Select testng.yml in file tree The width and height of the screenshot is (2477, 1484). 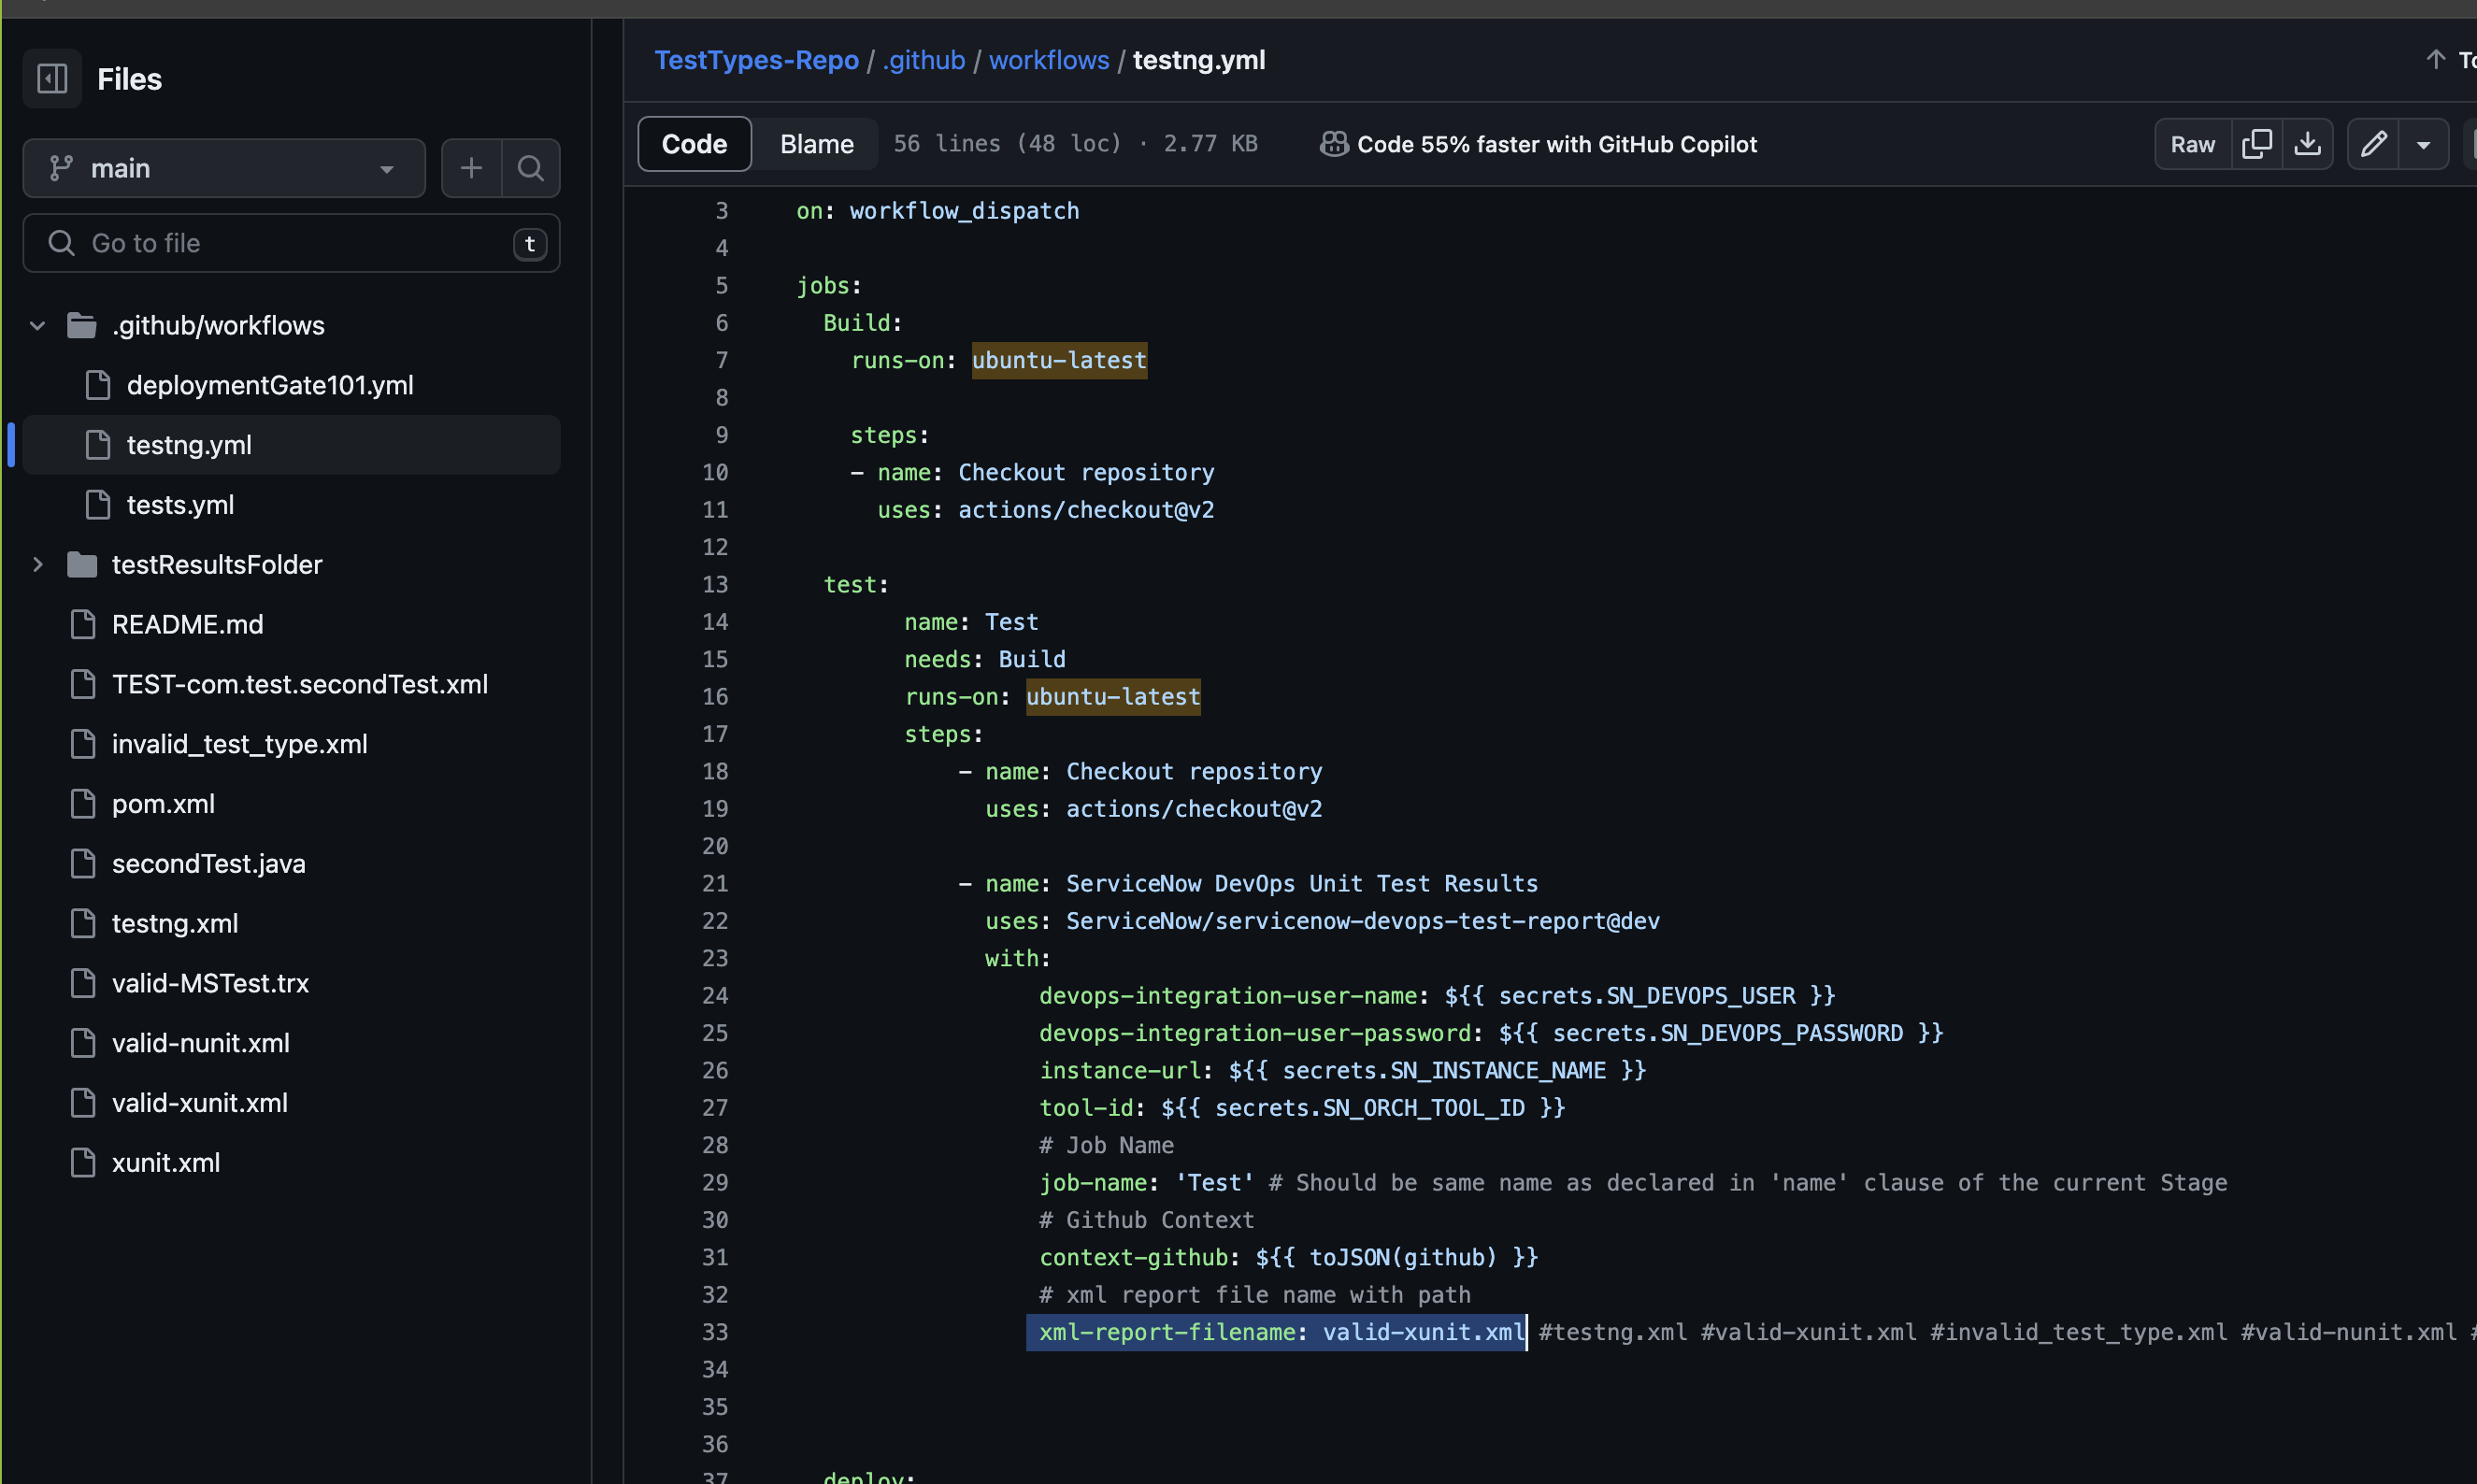pos(291,445)
